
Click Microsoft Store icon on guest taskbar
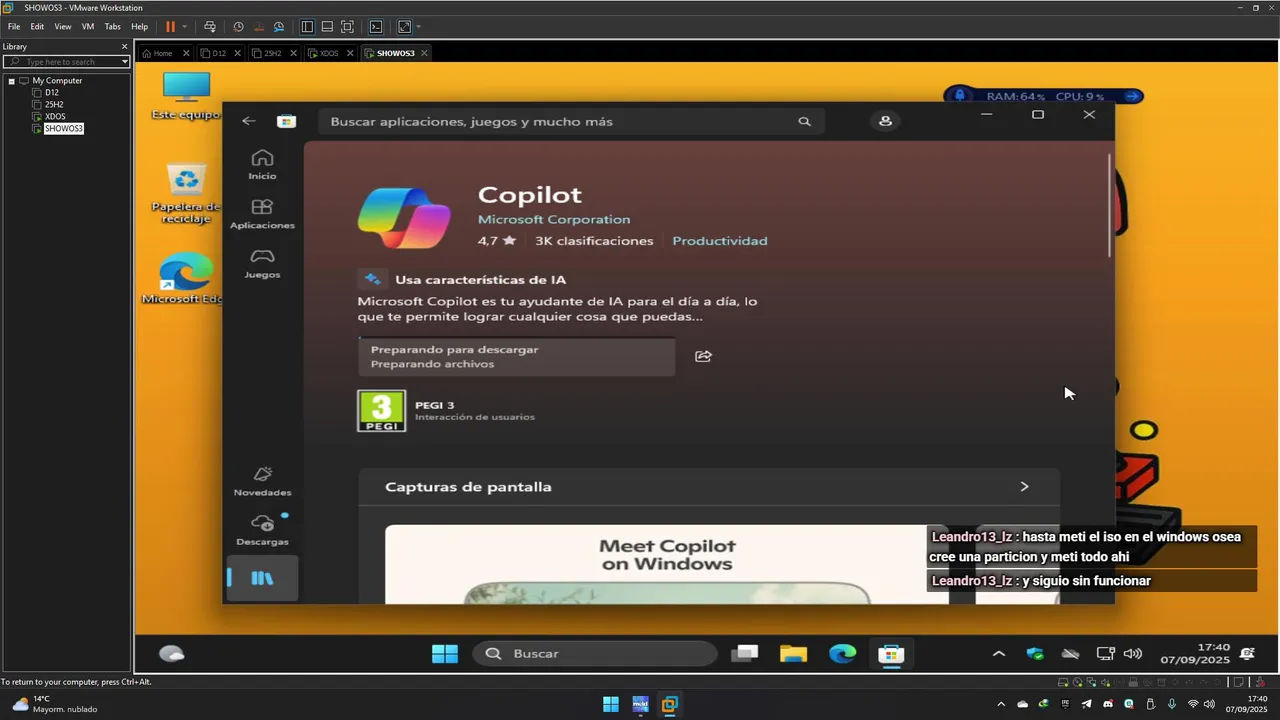[x=891, y=654]
